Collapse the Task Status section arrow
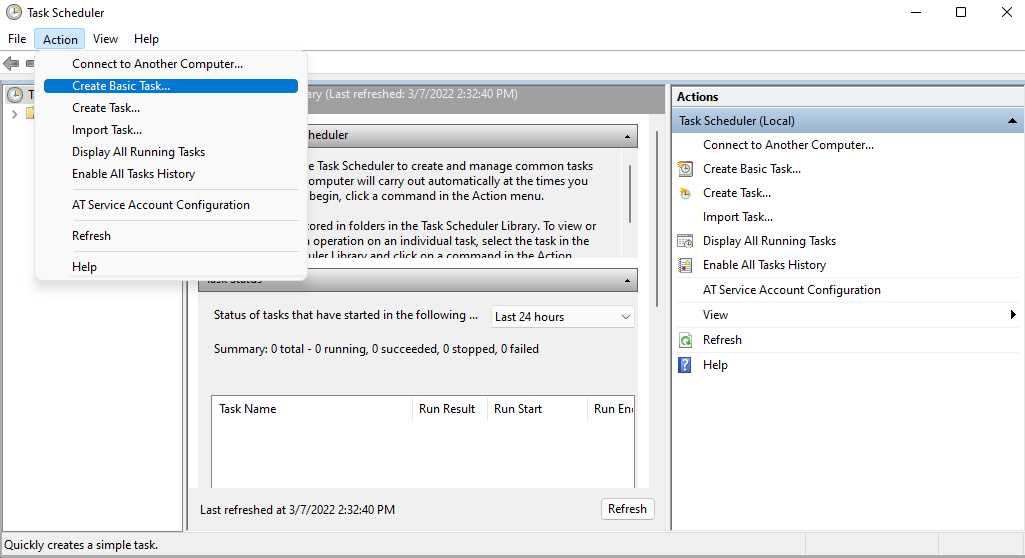The height and width of the screenshot is (558, 1025). [628, 281]
